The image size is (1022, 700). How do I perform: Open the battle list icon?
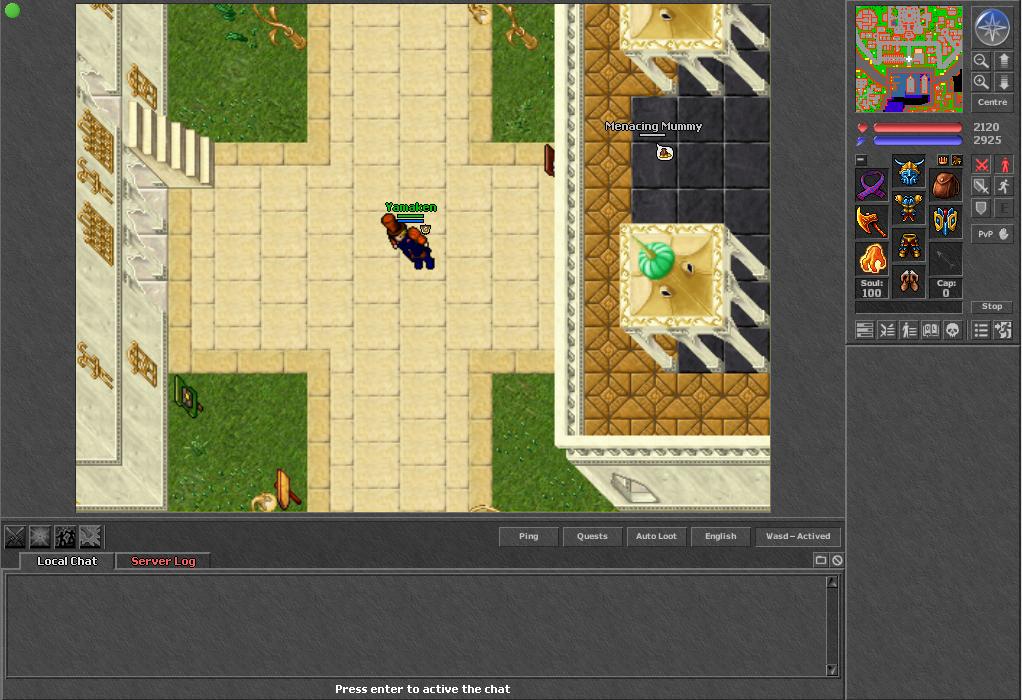coord(887,330)
